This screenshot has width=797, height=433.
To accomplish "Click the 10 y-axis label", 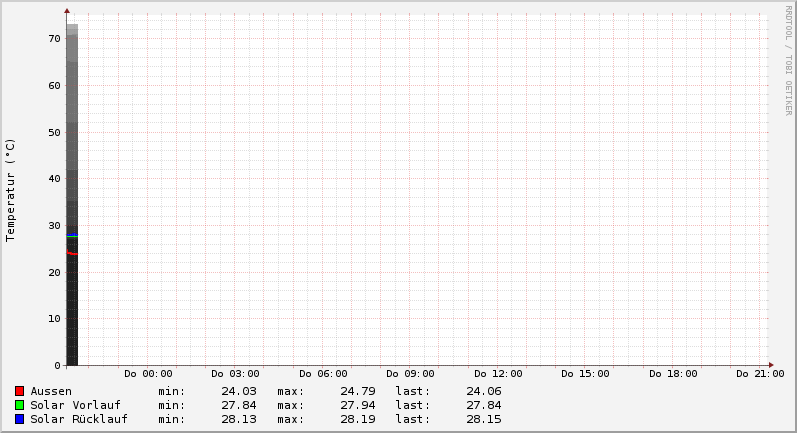I will 54,319.
